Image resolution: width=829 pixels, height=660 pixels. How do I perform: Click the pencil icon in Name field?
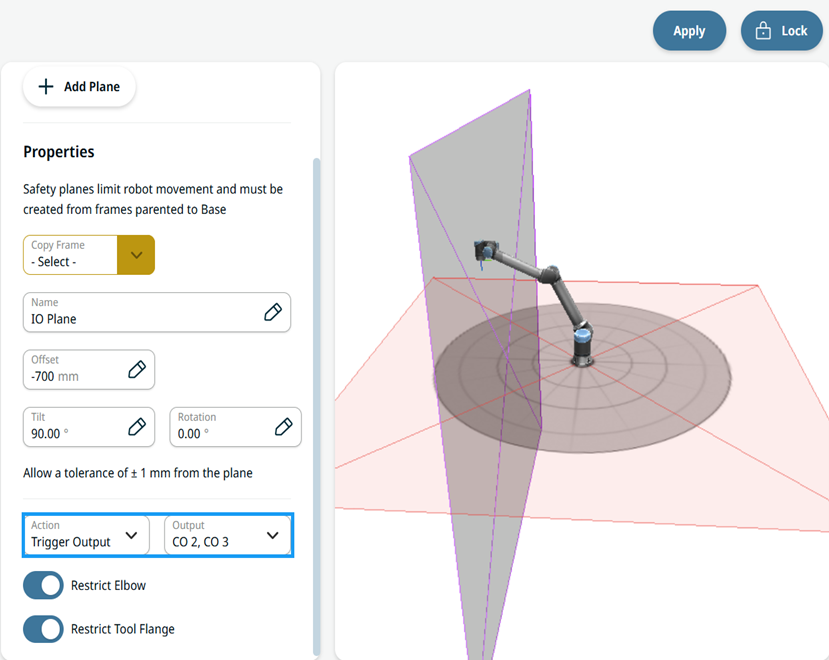click(273, 312)
